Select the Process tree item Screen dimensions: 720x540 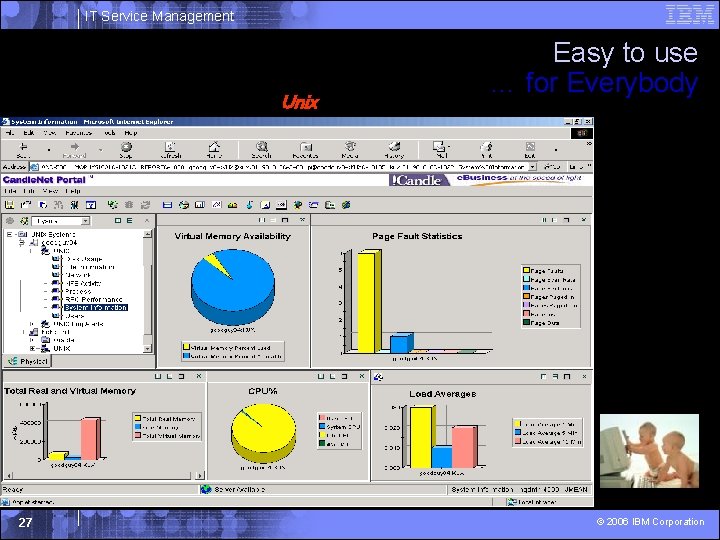pos(78,291)
